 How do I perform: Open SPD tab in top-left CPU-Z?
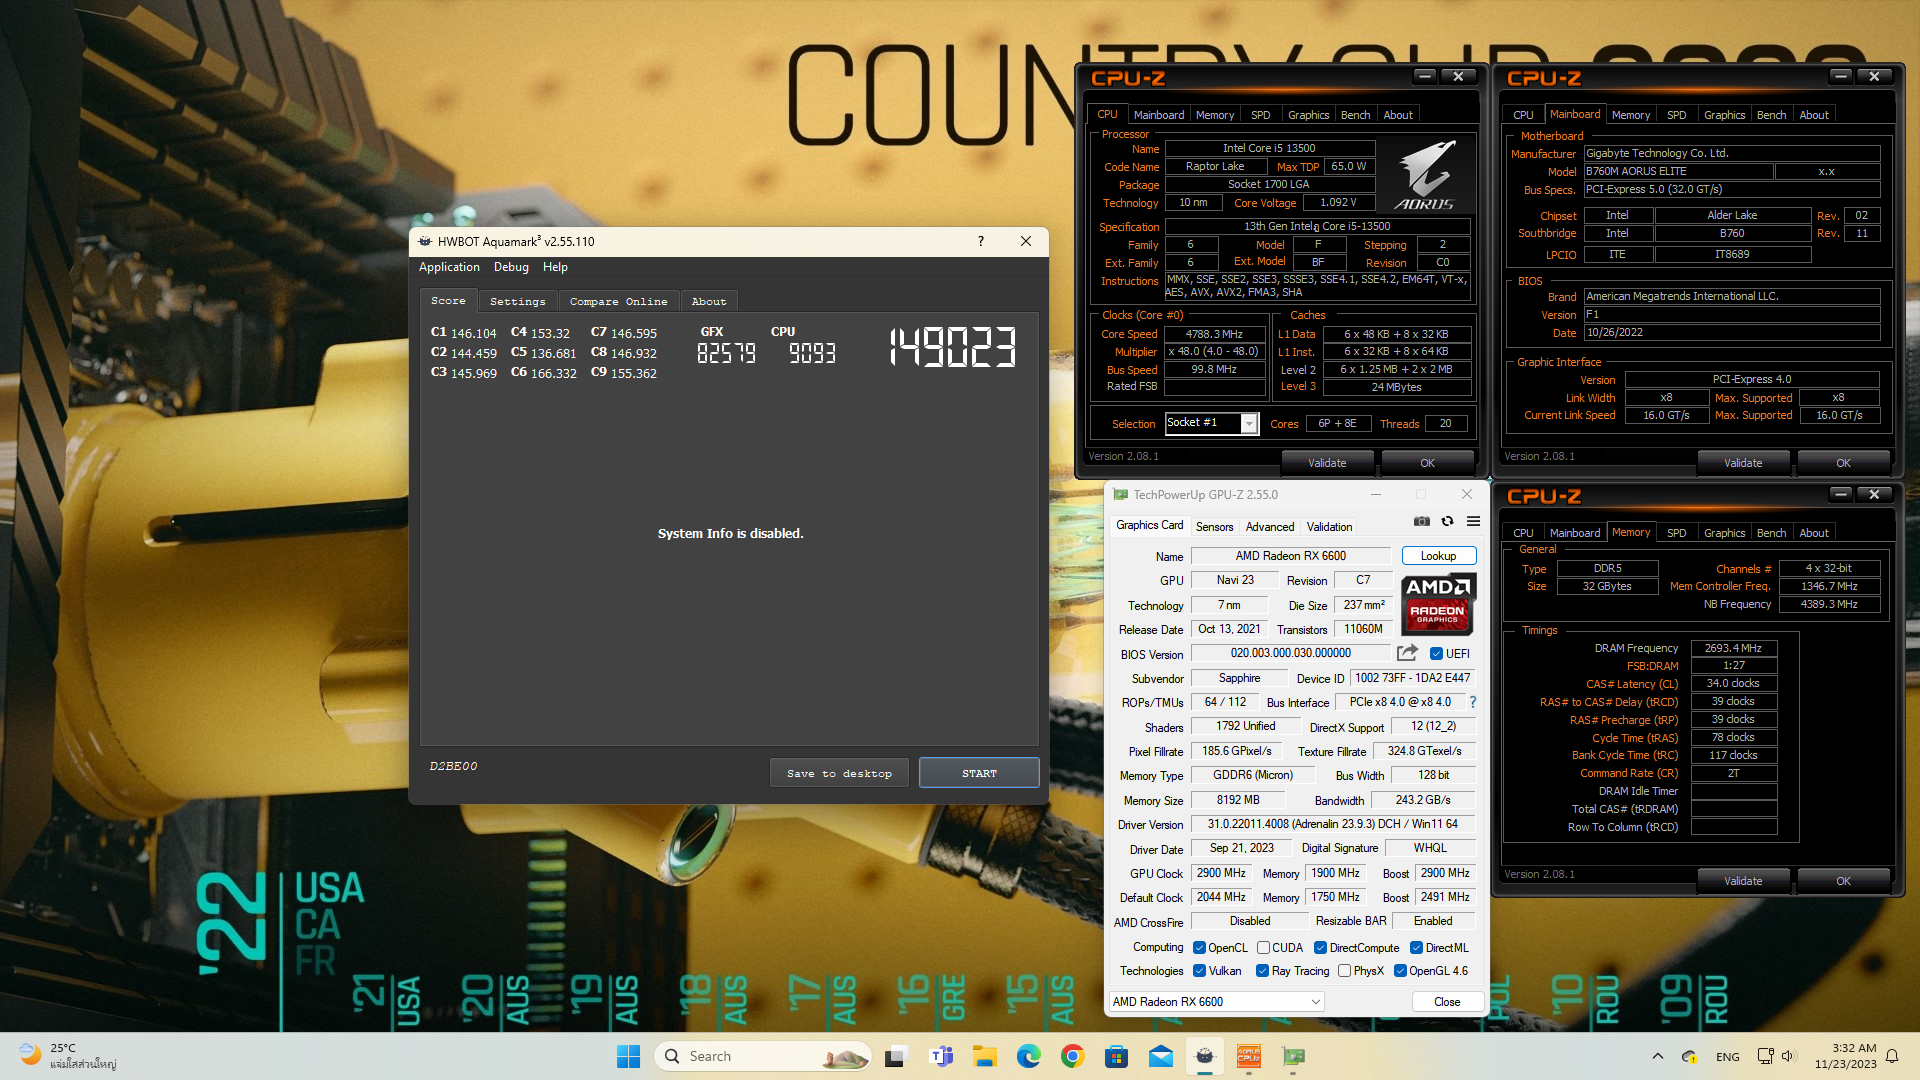click(x=1260, y=115)
